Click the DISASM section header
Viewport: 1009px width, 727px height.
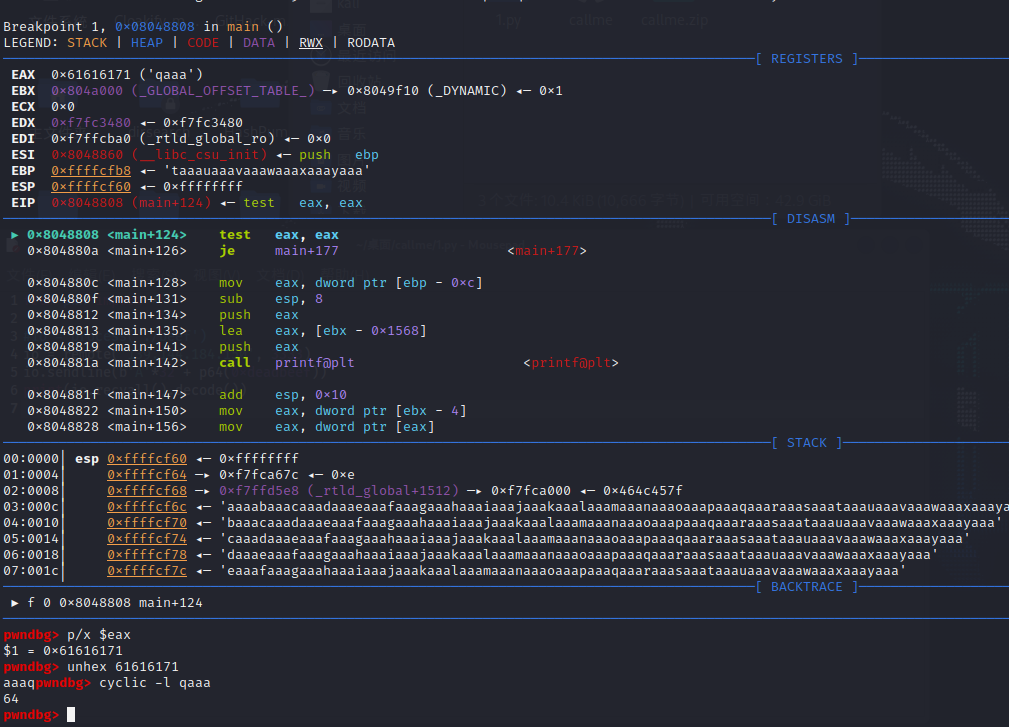click(811, 219)
